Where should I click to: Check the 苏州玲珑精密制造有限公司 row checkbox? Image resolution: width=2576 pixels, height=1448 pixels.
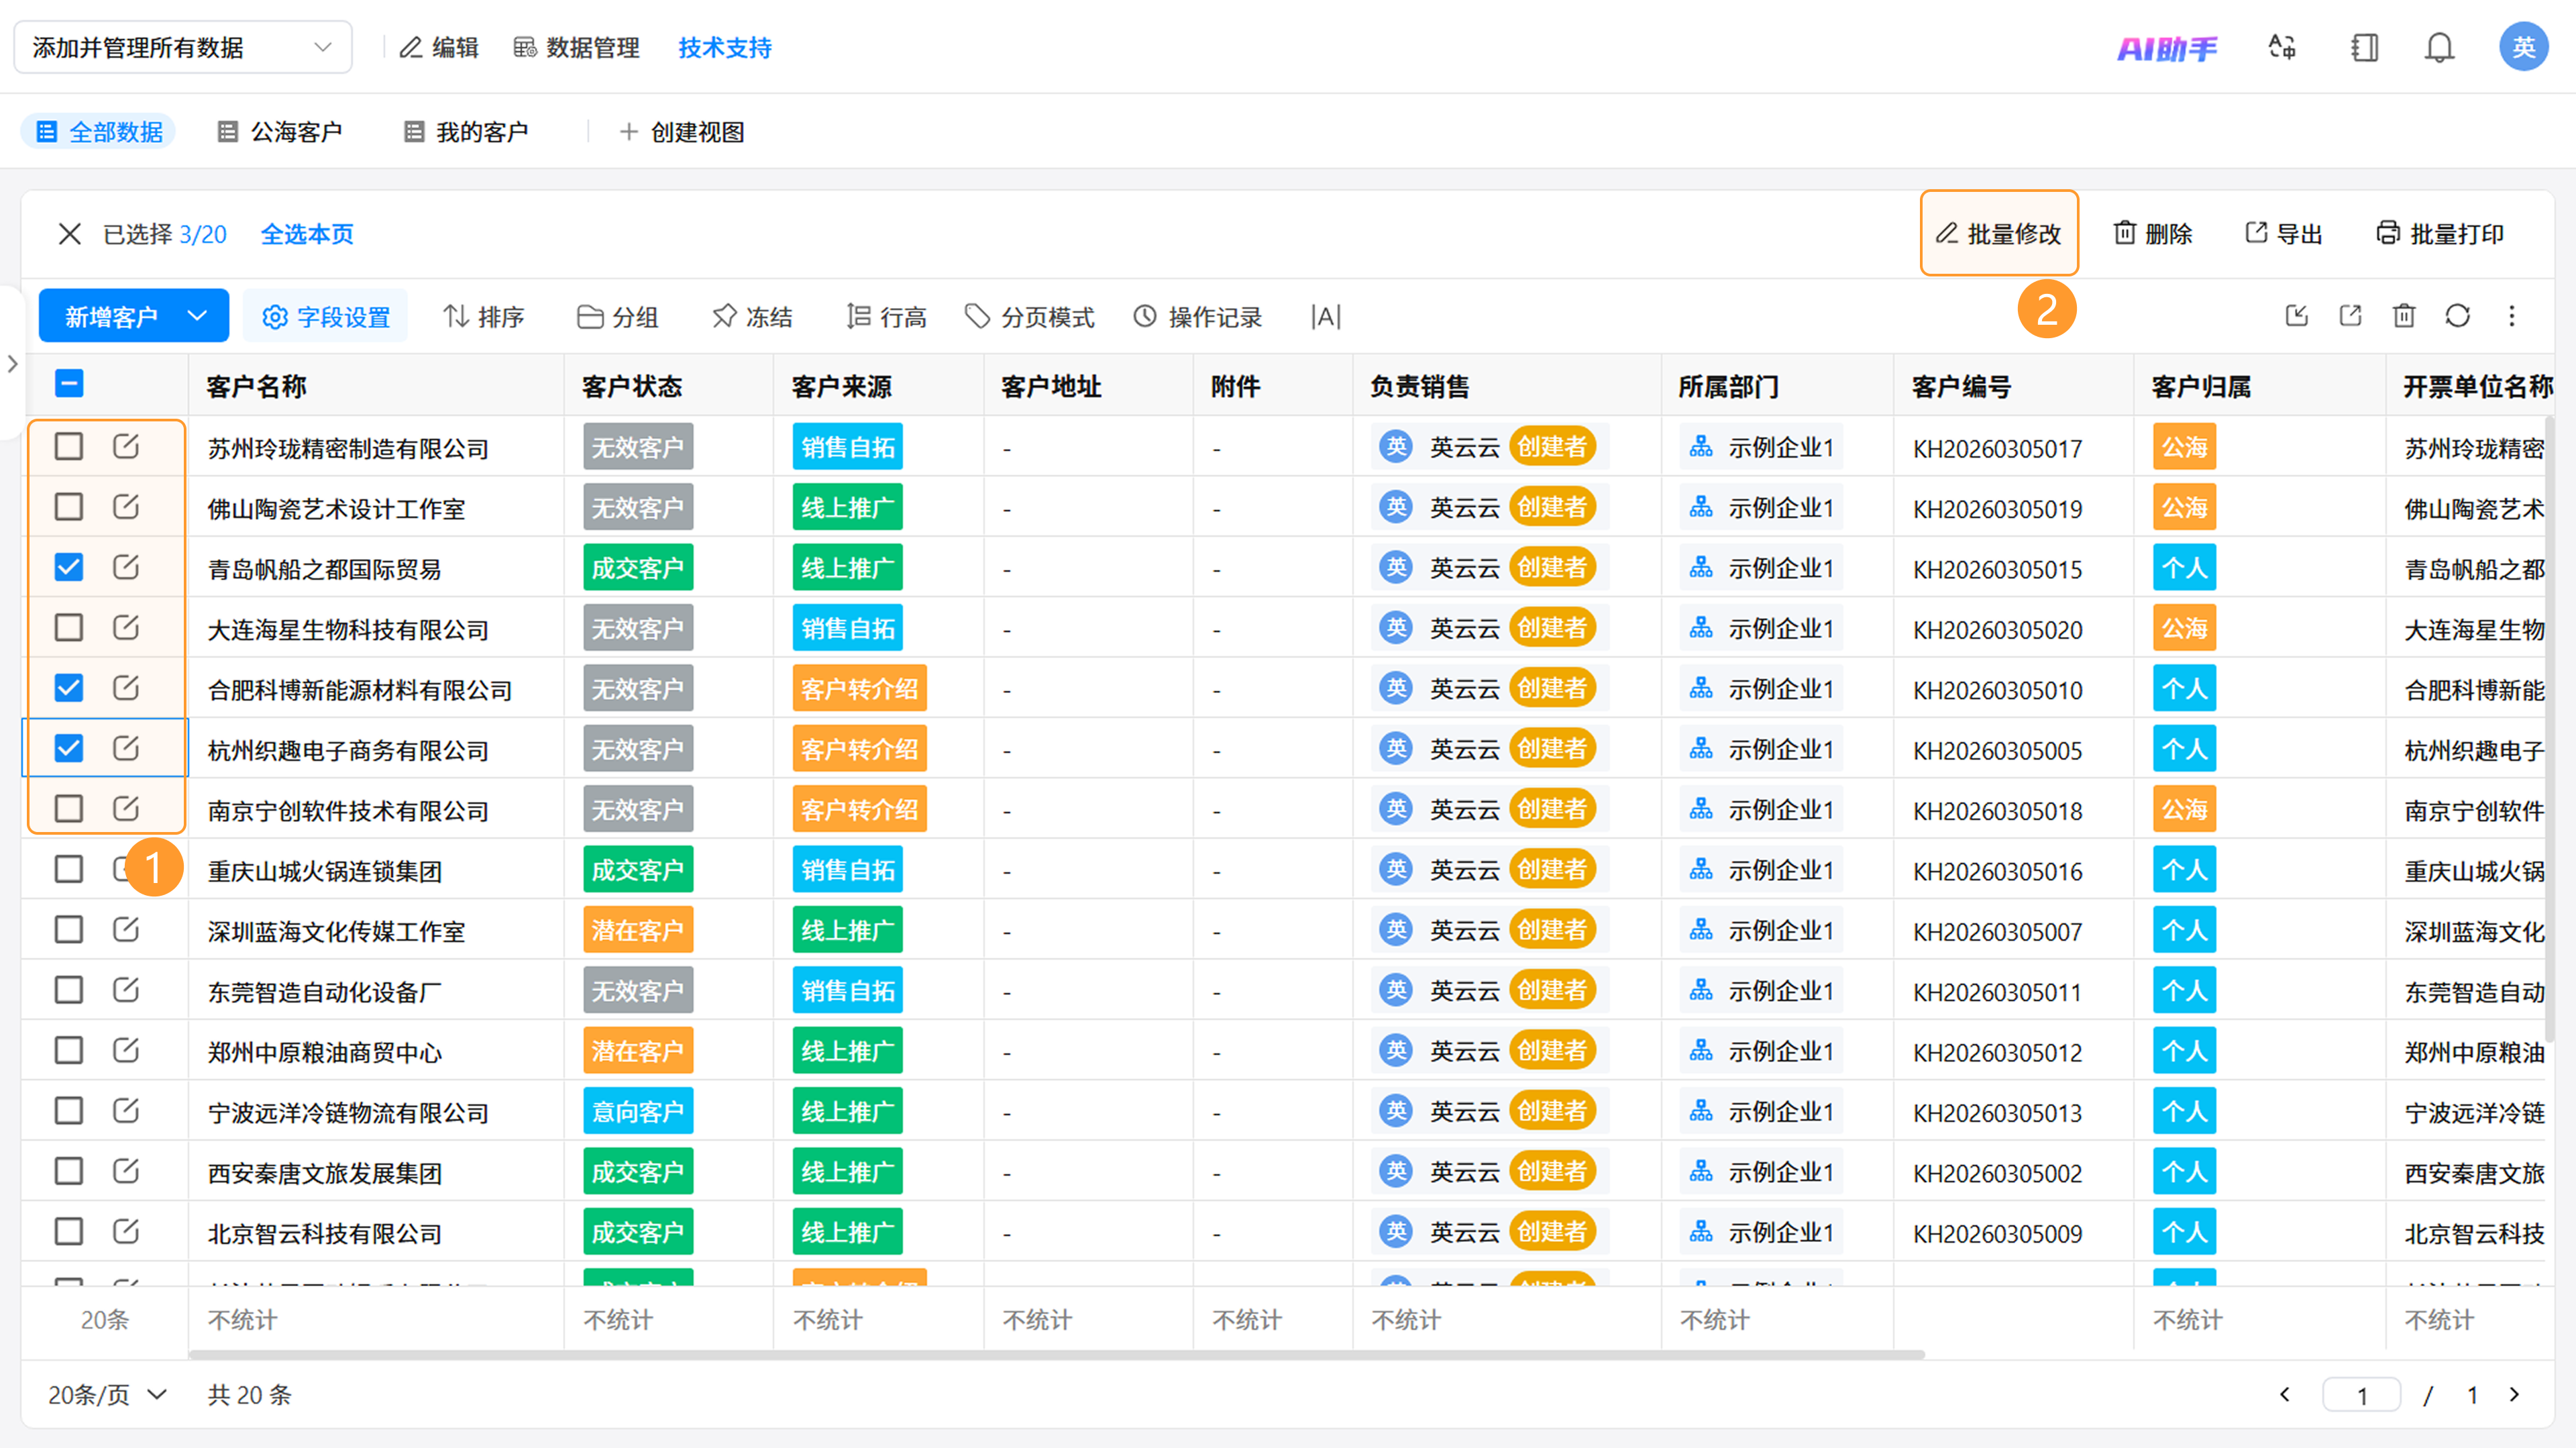pyautogui.click(x=69, y=446)
